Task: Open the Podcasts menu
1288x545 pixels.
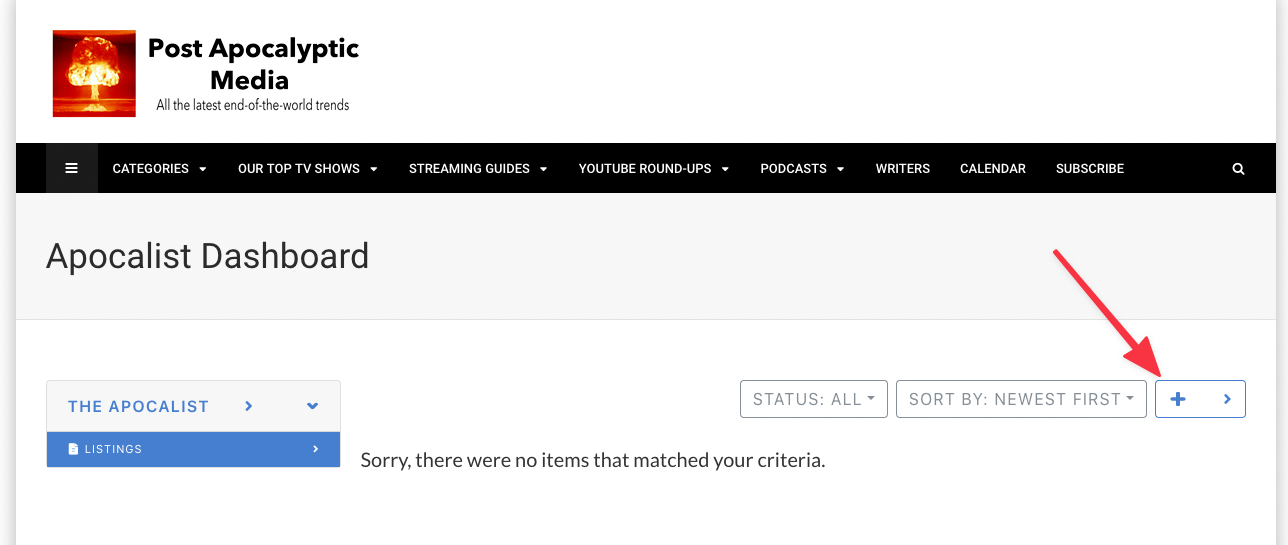Action: point(802,168)
